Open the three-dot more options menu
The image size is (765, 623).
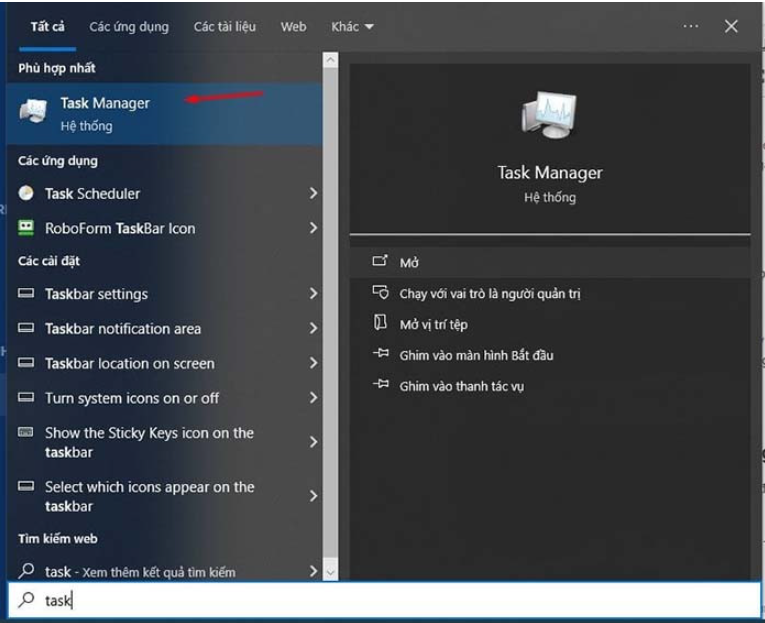690,27
